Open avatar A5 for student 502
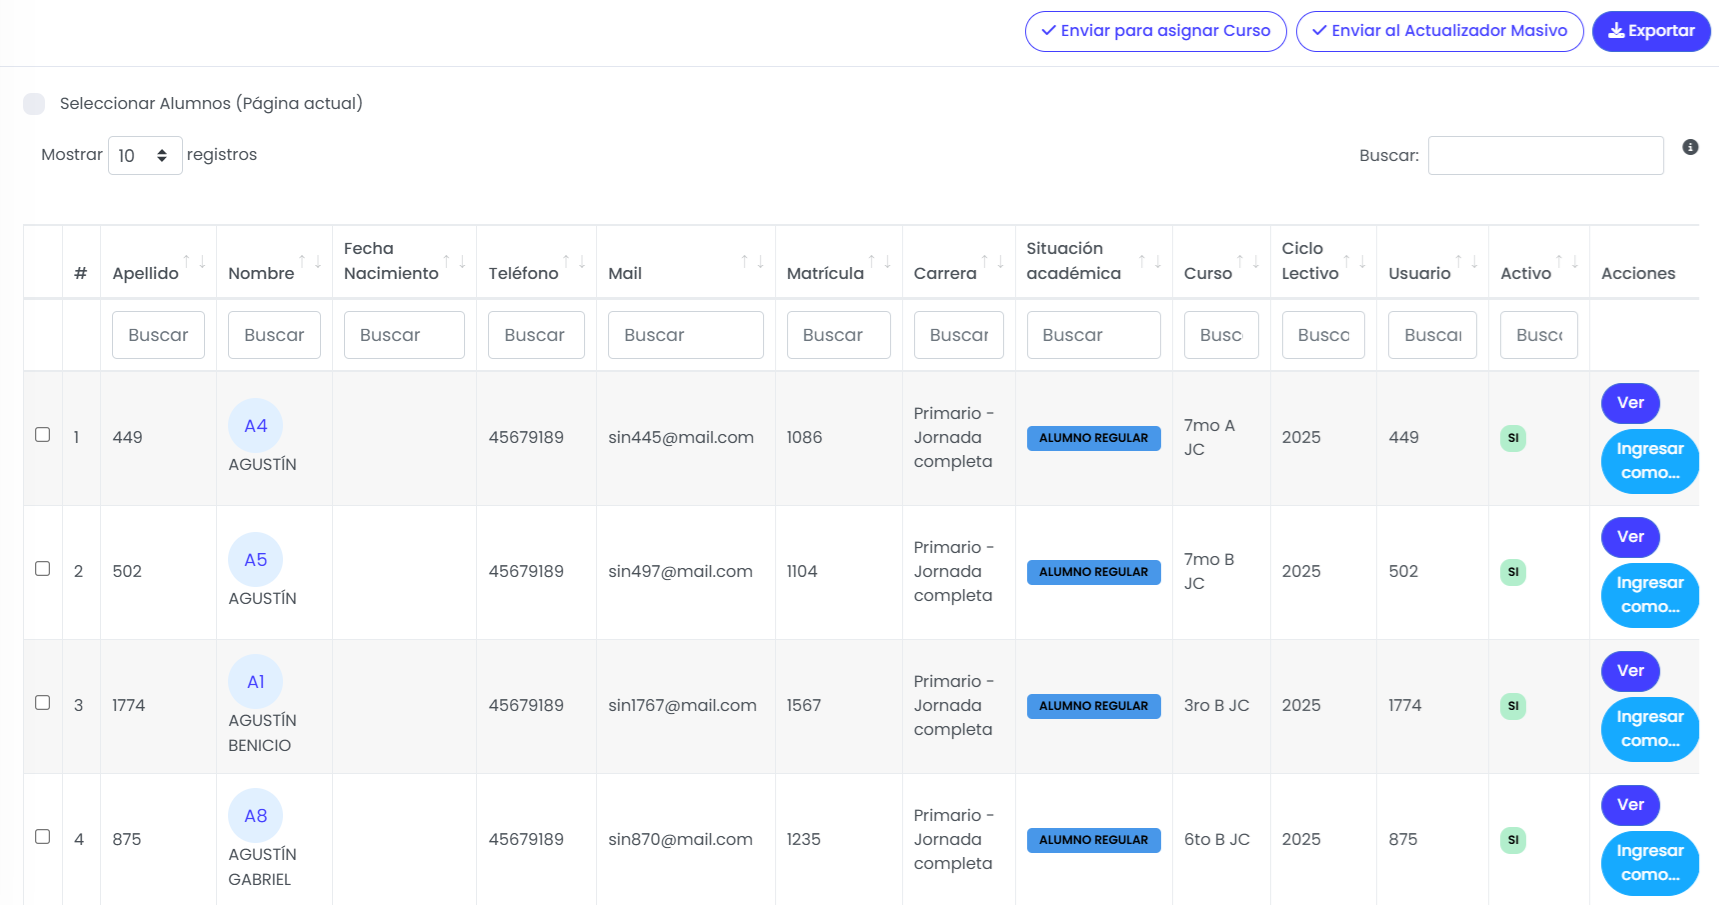The image size is (1719, 905). (256, 560)
